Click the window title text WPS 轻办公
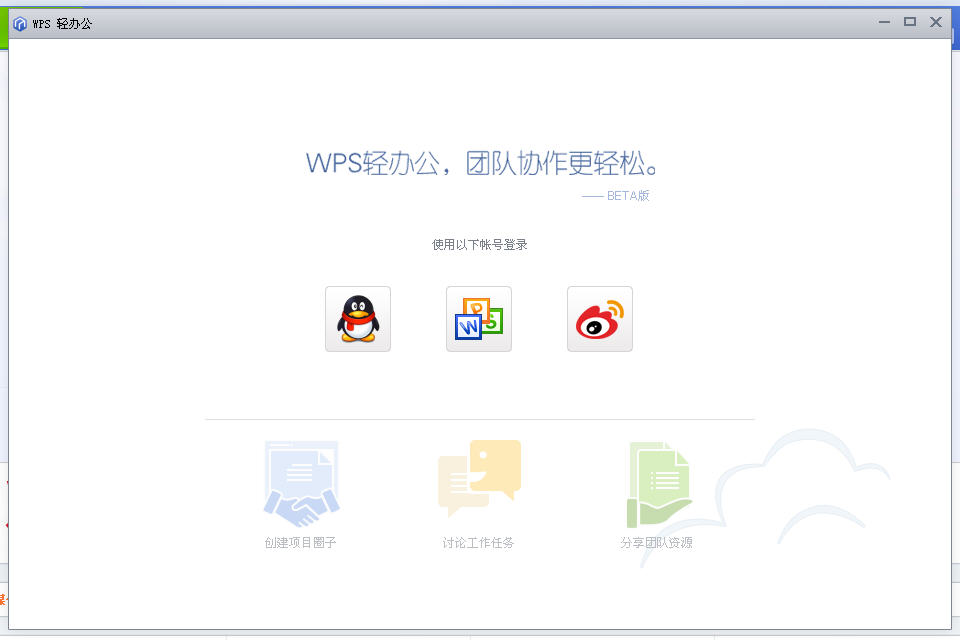 click(62, 23)
